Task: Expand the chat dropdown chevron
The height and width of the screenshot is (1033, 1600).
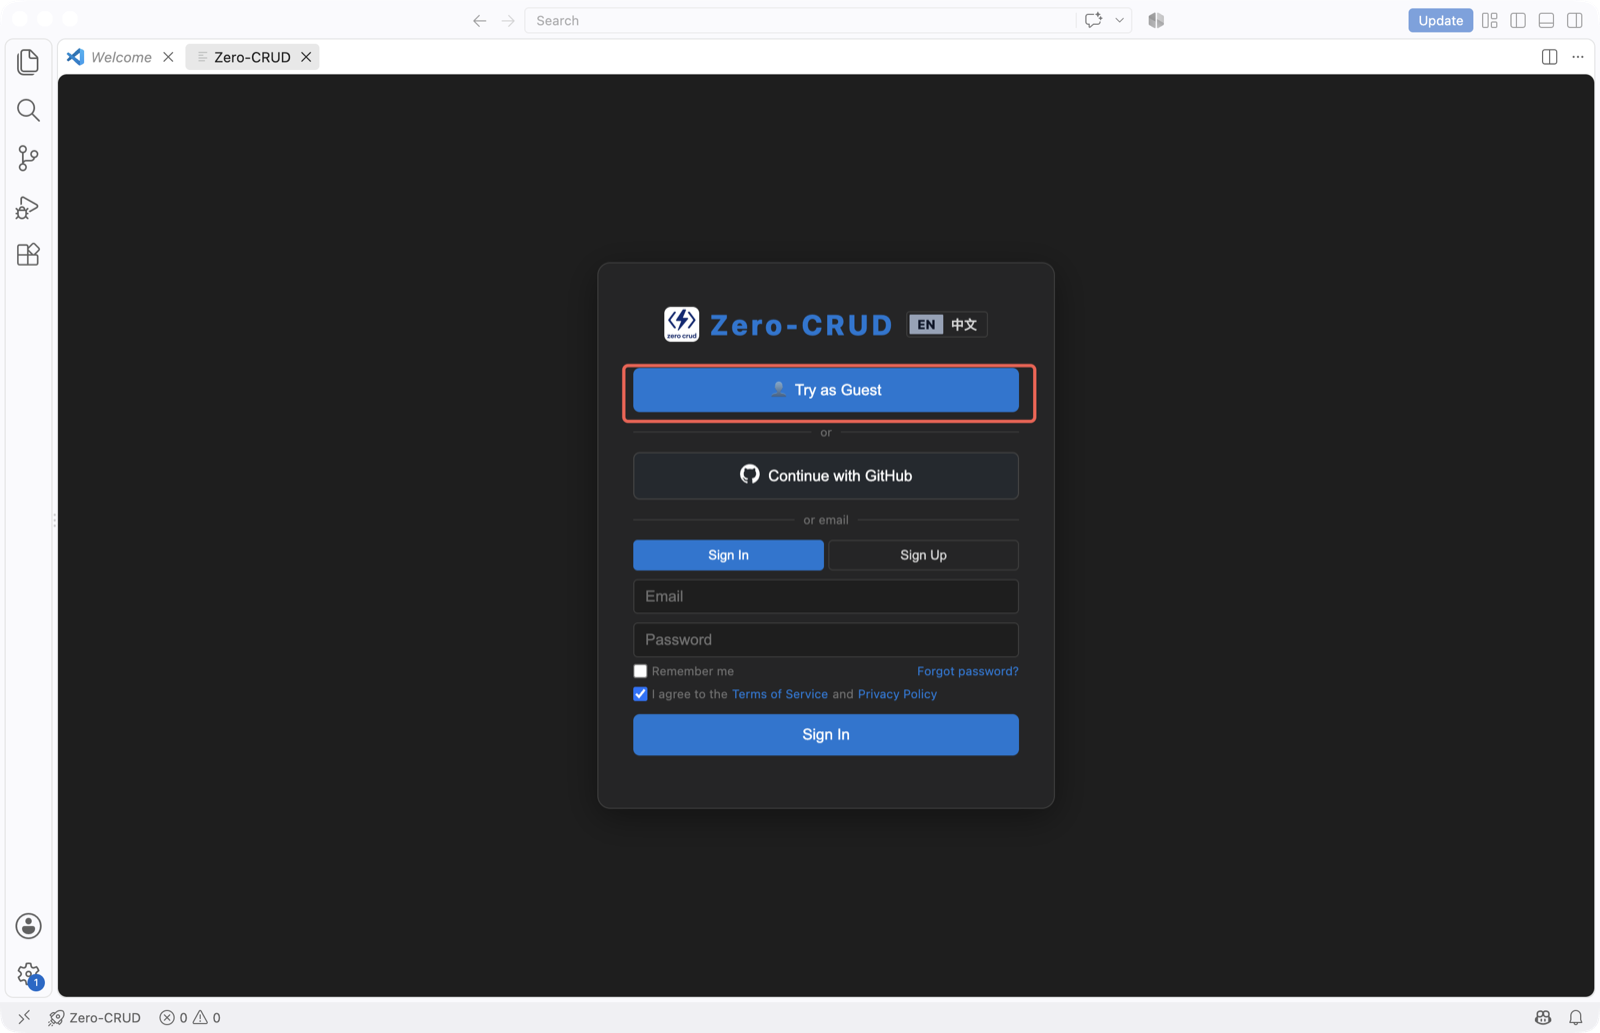Action: pyautogui.click(x=1120, y=20)
